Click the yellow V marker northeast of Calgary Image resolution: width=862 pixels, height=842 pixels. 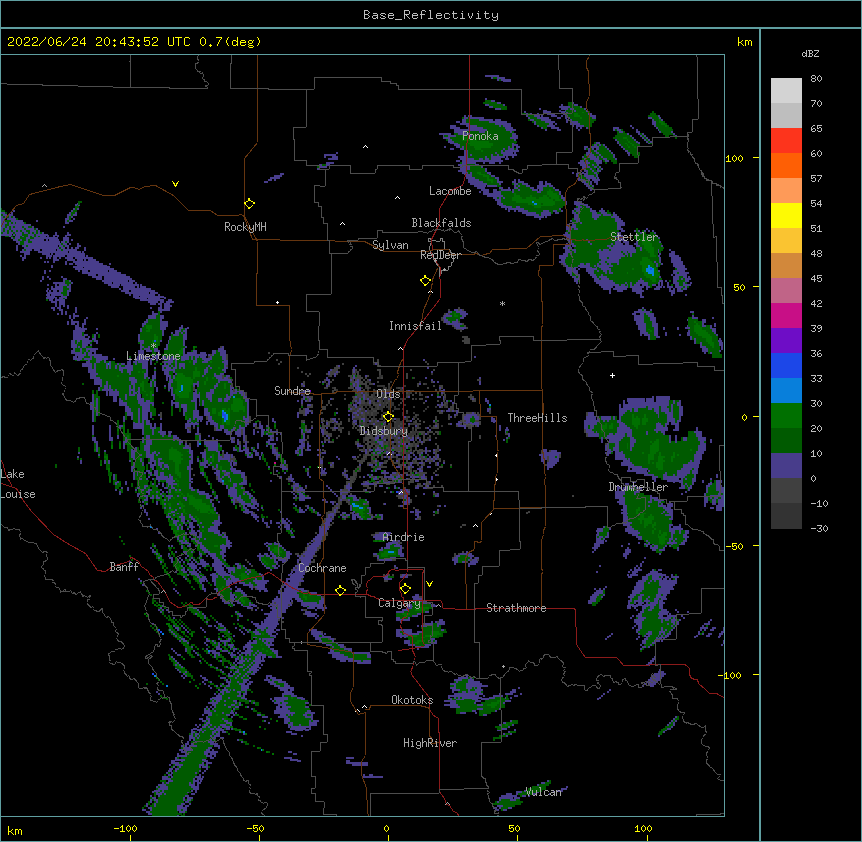click(429, 584)
